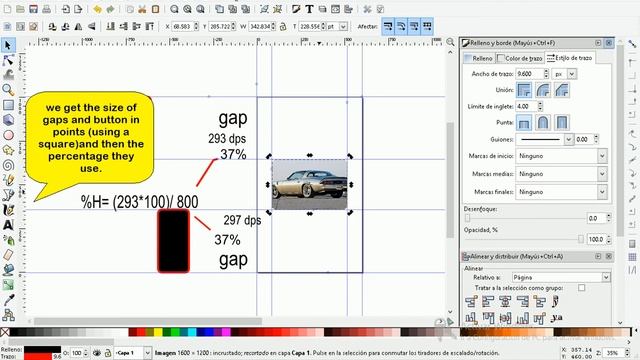
Task: Click the car image on canvas
Action: [309, 184]
